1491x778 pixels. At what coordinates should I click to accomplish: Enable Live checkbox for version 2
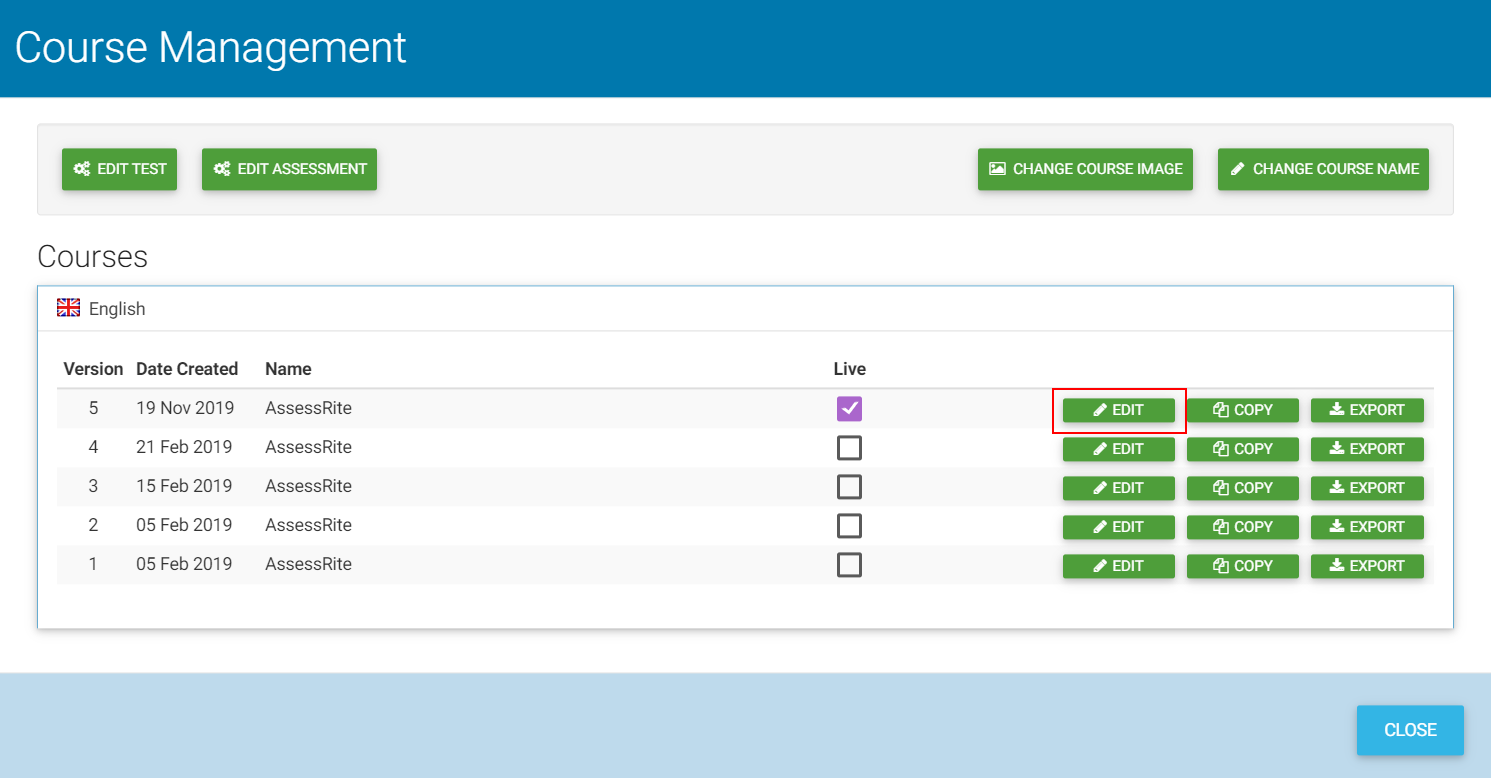coord(849,526)
